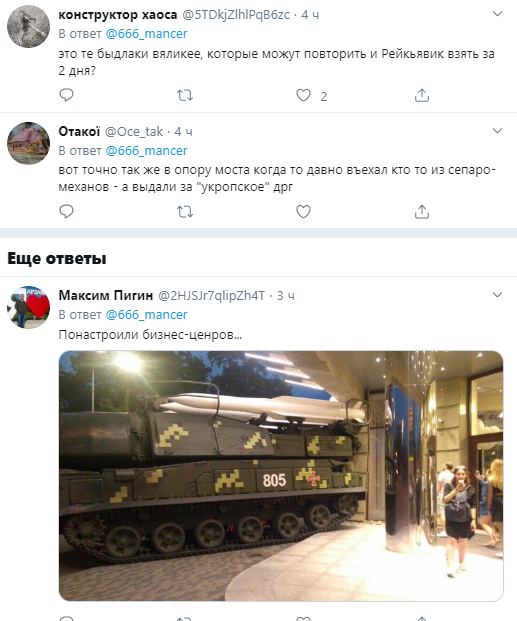Open @666_mancer link in first reply
Screen dimensions: 517x621
(x=146, y=34)
